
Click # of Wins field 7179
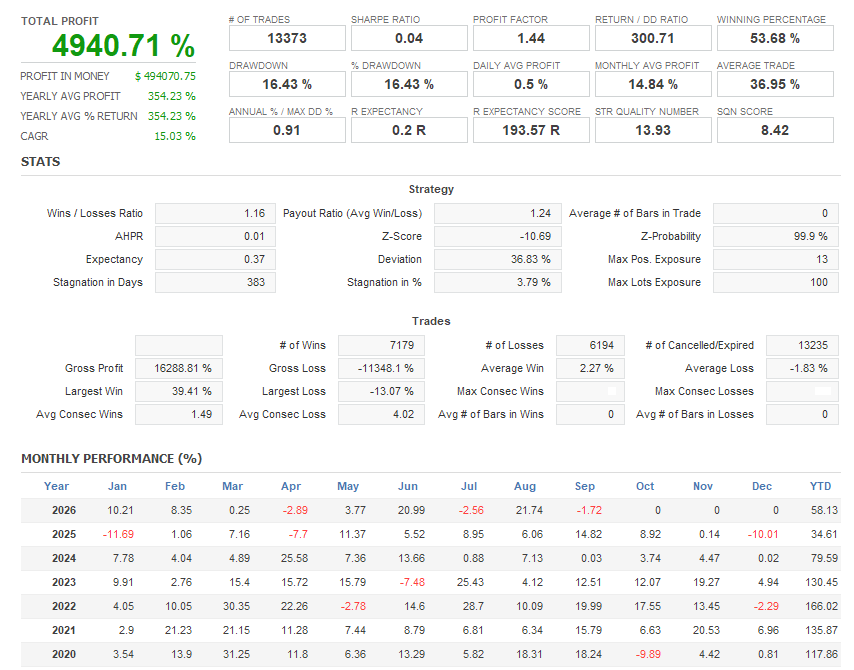tap(381, 345)
